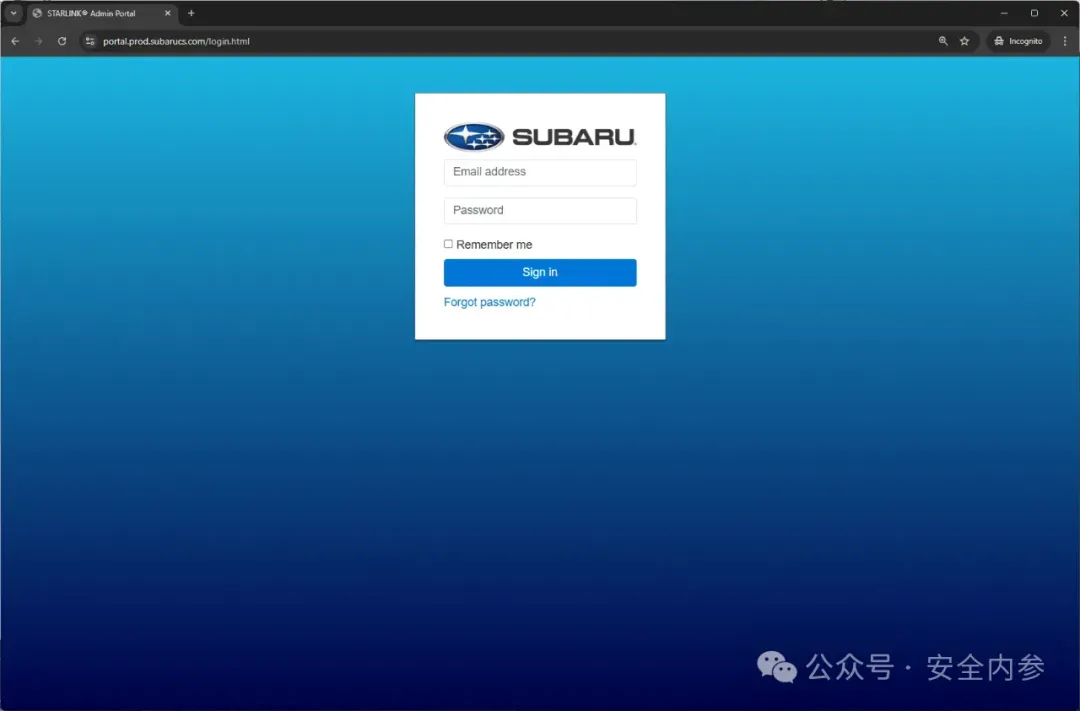Go back using the browser back arrow

pos(15,41)
